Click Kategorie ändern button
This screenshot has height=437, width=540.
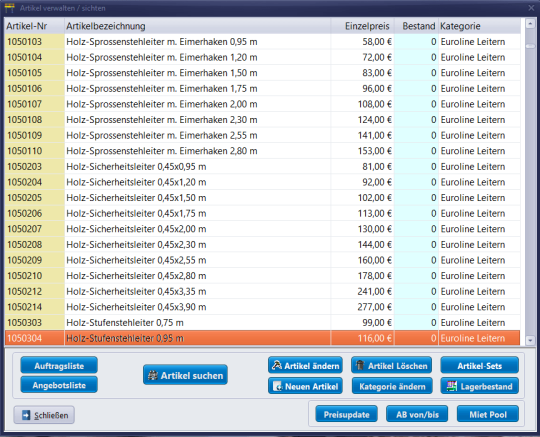(x=392, y=386)
